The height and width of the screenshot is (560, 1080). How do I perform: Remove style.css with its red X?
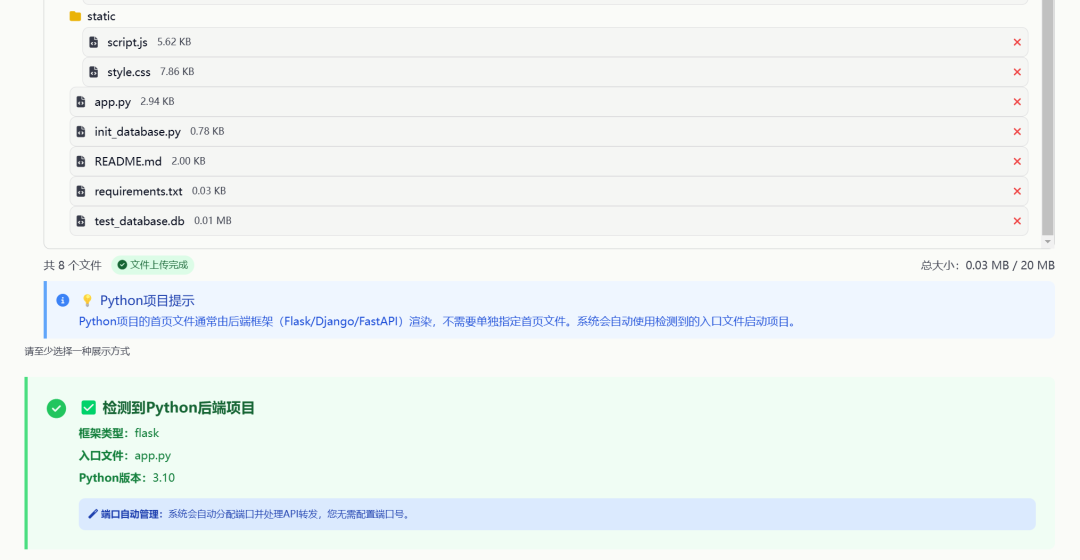pyautogui.click(x=1017, y=72)
